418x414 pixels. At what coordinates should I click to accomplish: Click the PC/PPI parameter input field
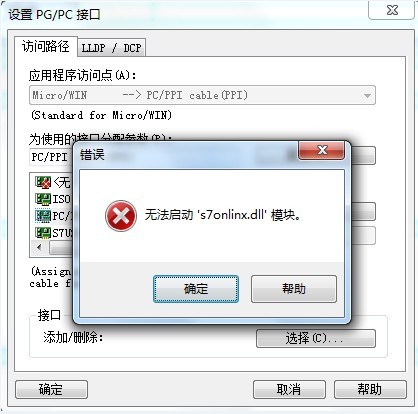tap(51, 156)
